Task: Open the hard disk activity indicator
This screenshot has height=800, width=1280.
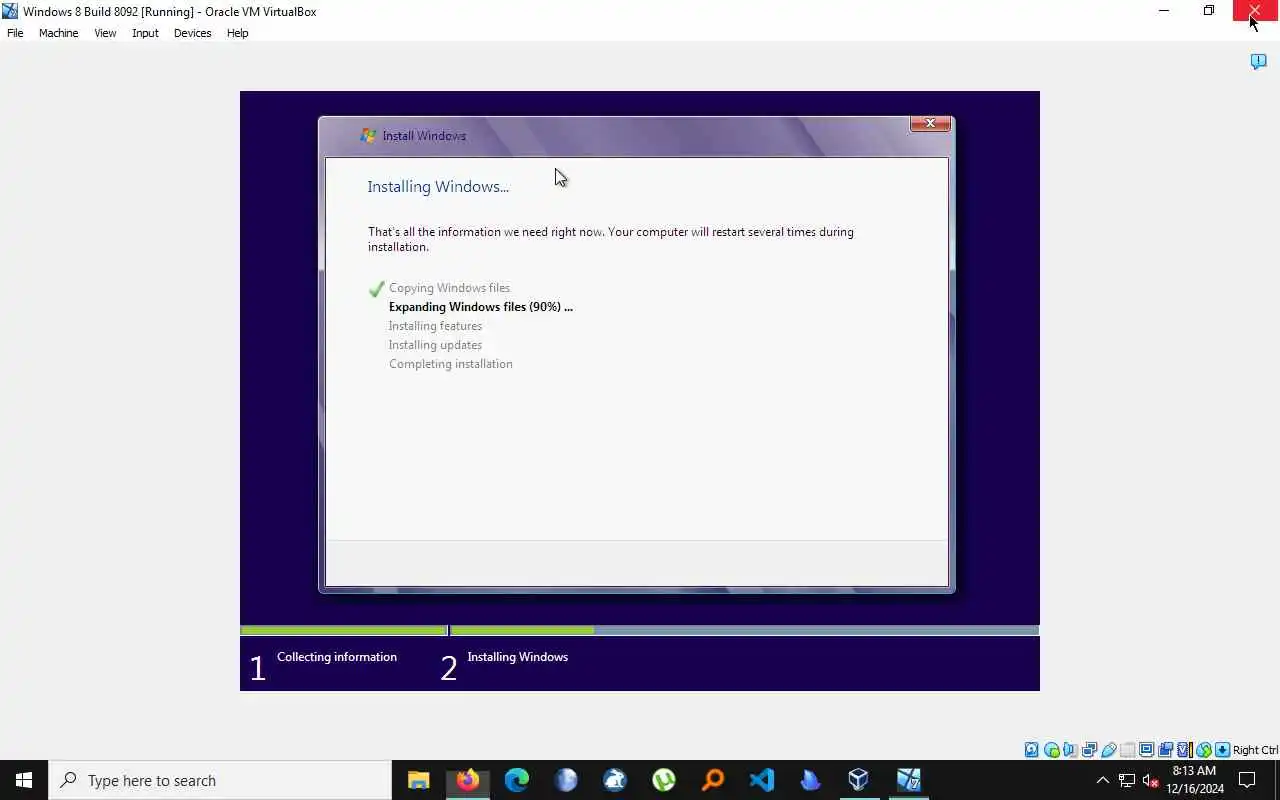Action: click(x=1031, y=750)
